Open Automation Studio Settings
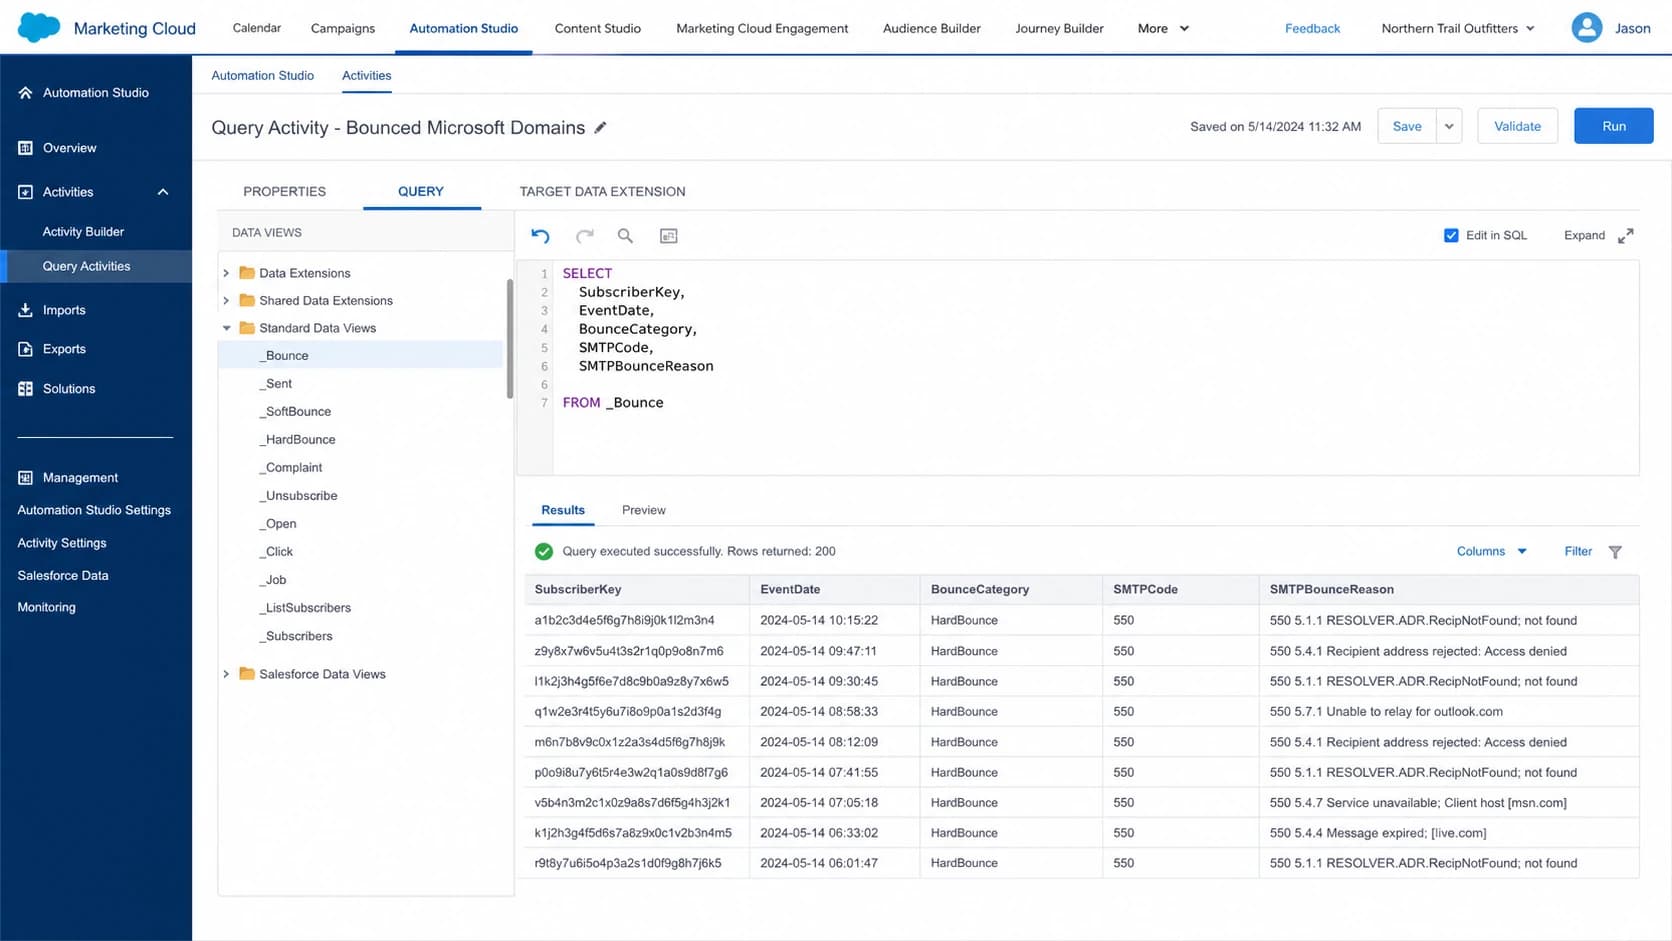Screen dimensions: 1672x941 click(x=94, y=510)
